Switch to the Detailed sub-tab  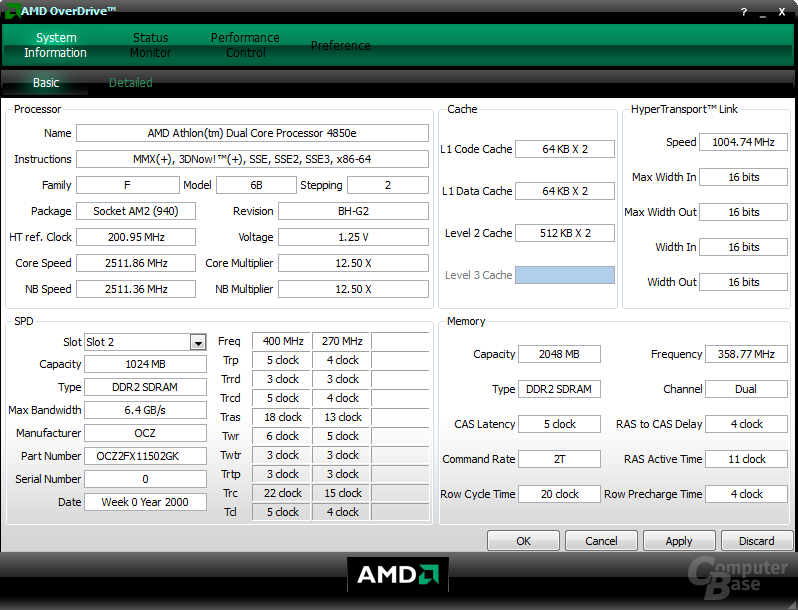(x=131, y=83)
